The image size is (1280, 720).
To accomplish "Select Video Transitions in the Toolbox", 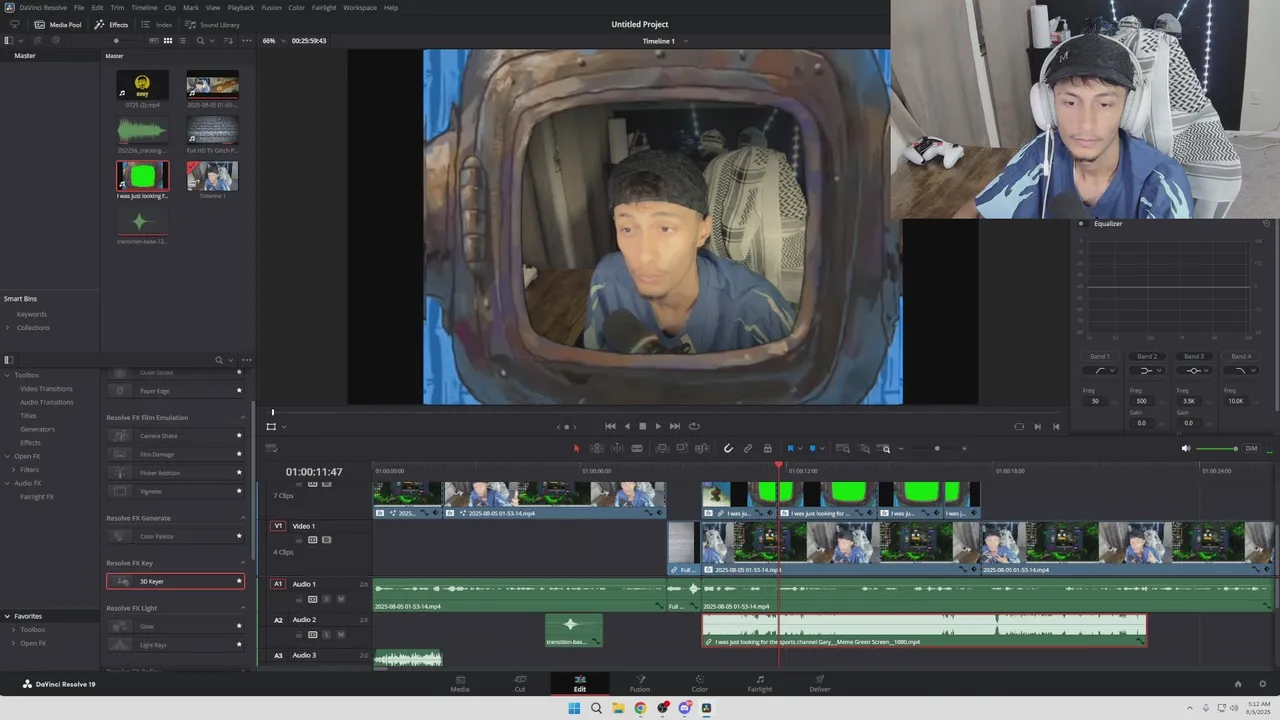I will tap(46, 388).
